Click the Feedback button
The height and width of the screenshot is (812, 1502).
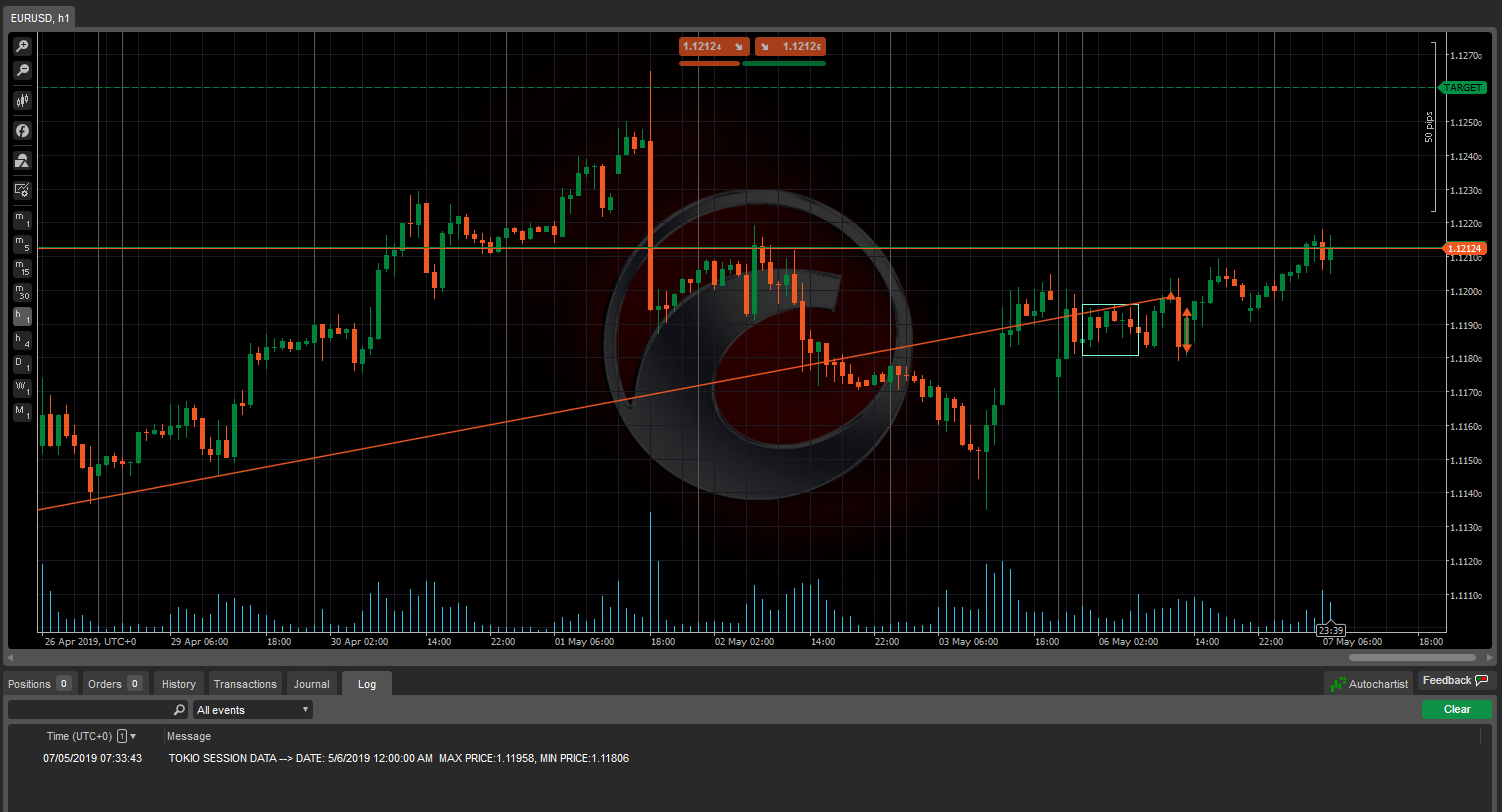[1455, 681]
